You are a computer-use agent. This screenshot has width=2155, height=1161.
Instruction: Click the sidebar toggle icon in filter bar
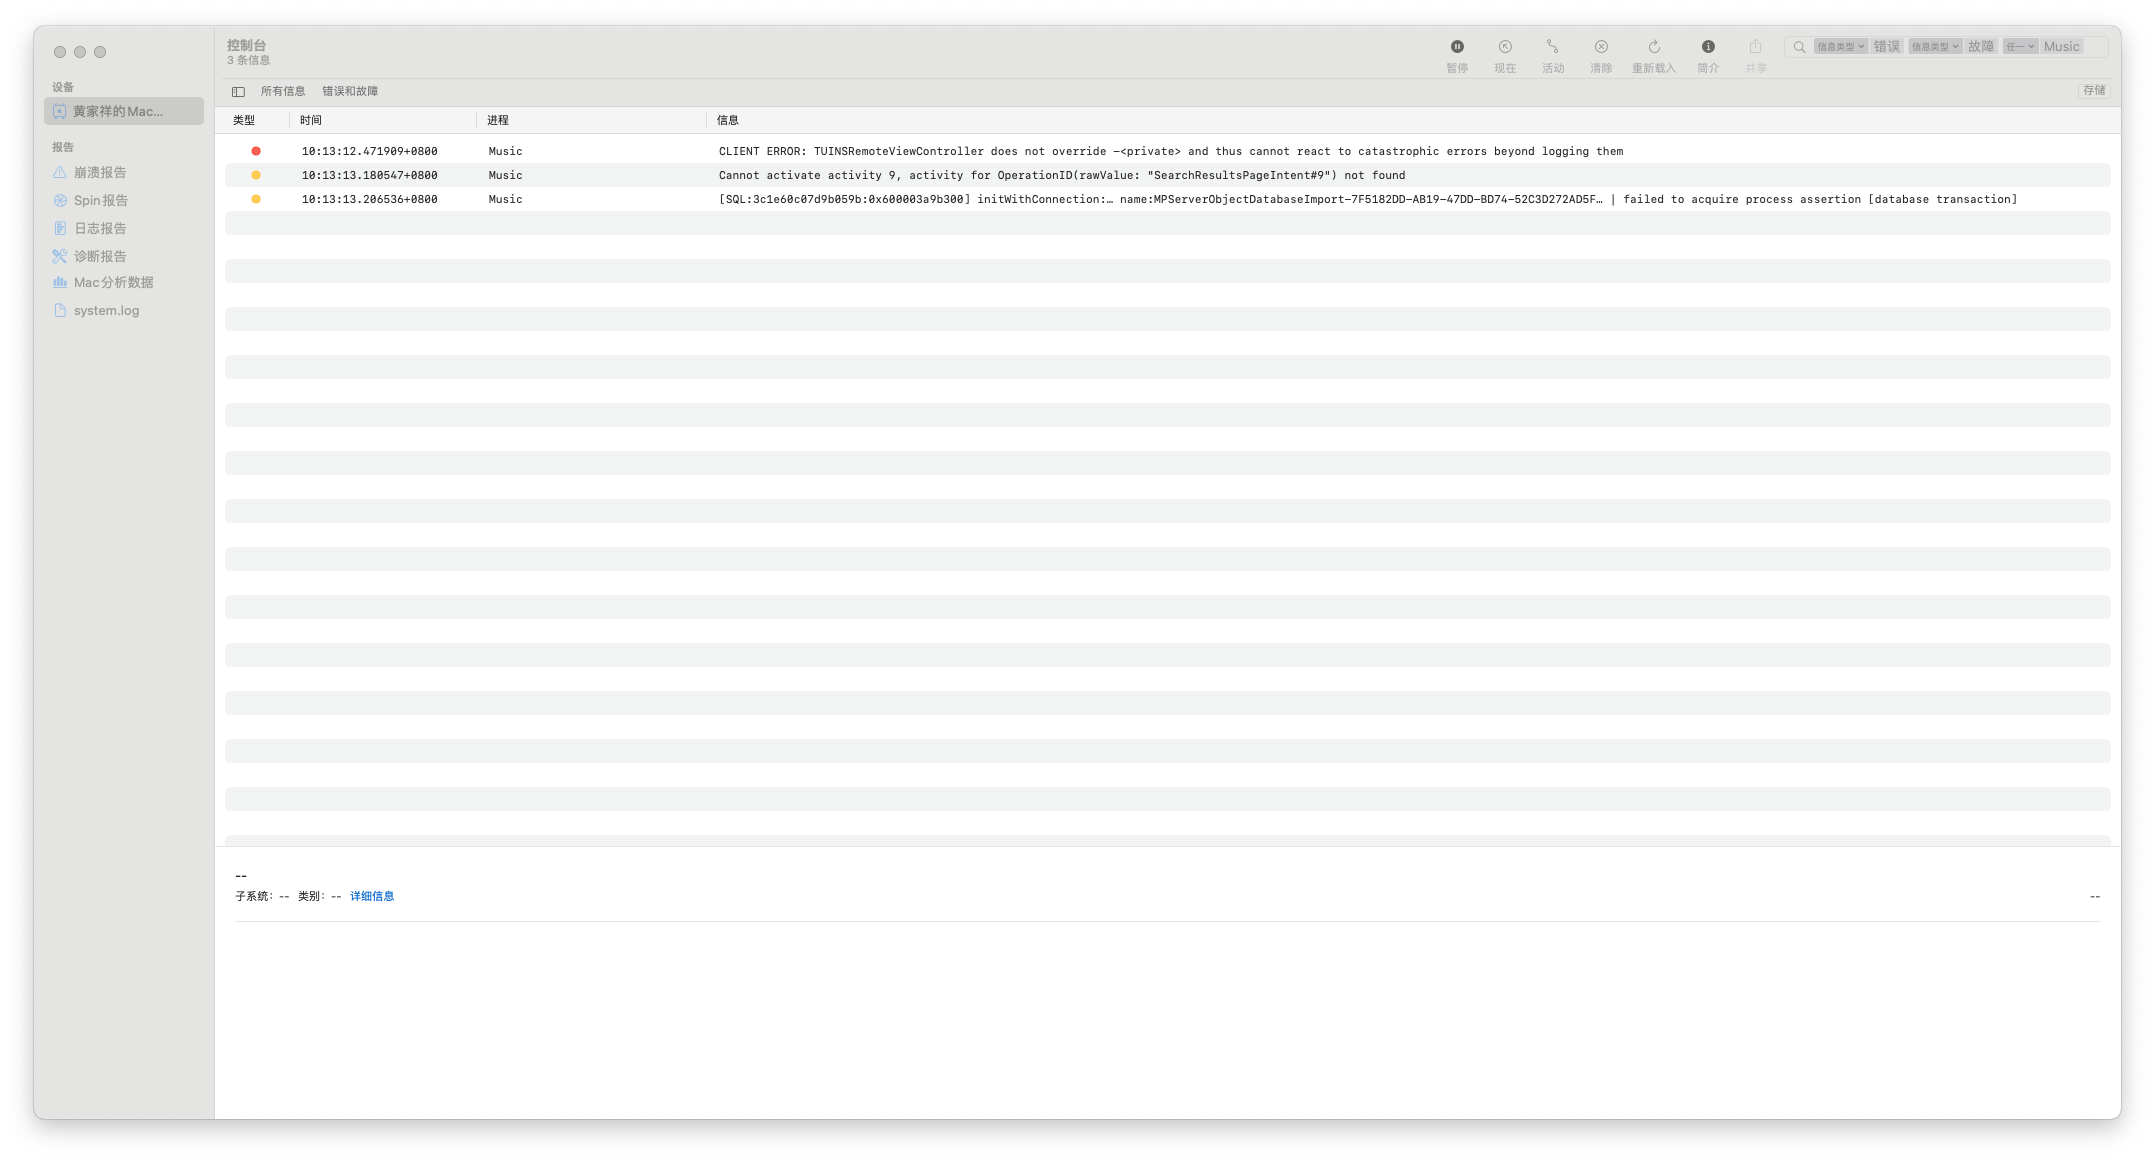[238, 92]
